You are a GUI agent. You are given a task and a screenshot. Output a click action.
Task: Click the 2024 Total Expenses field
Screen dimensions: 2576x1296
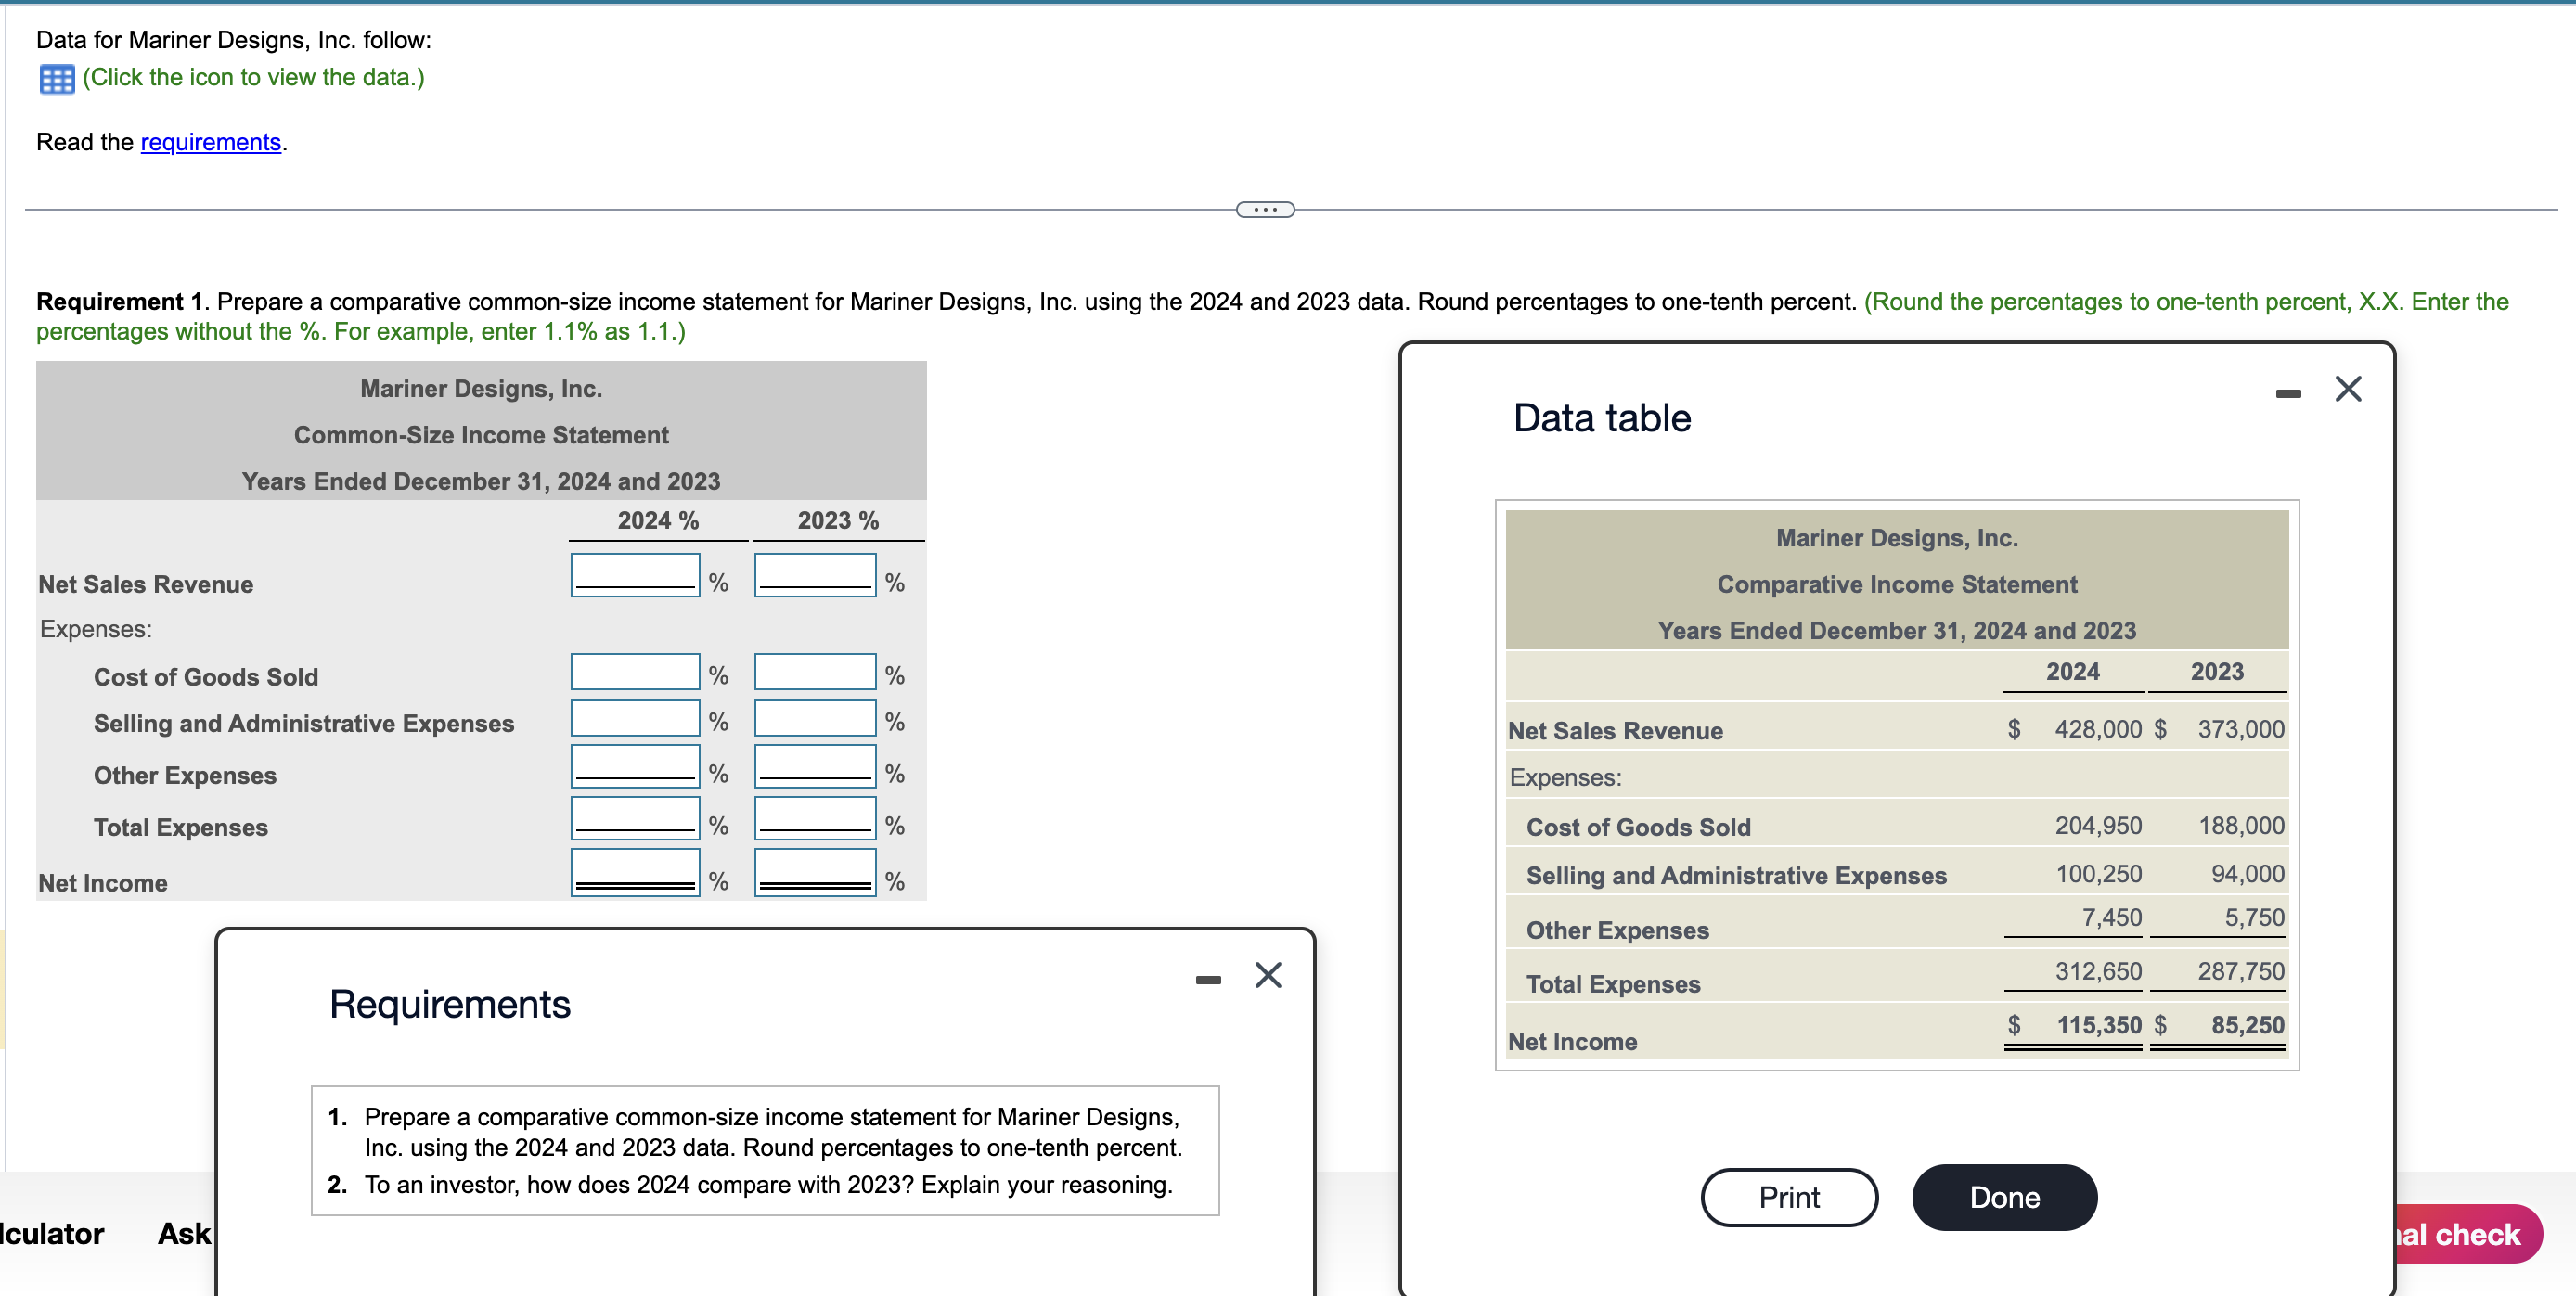tap(634, 818)
